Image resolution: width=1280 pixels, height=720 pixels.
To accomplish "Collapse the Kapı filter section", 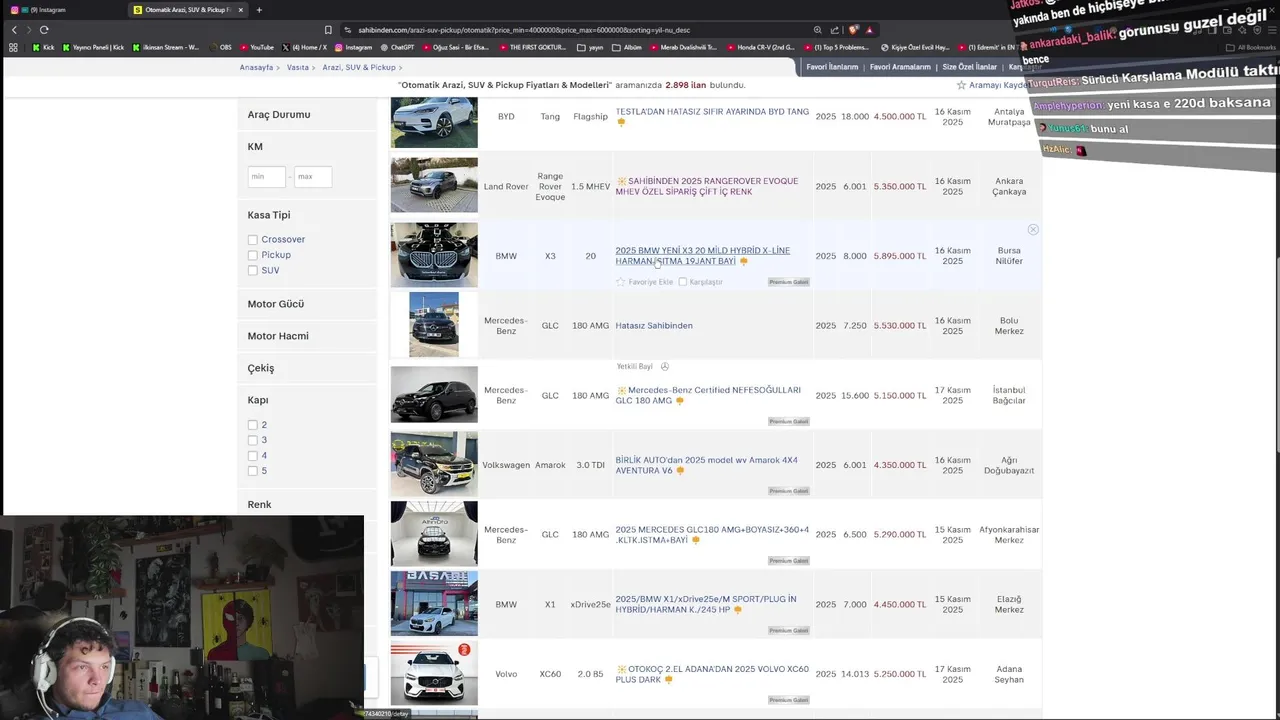I will 258,400.
